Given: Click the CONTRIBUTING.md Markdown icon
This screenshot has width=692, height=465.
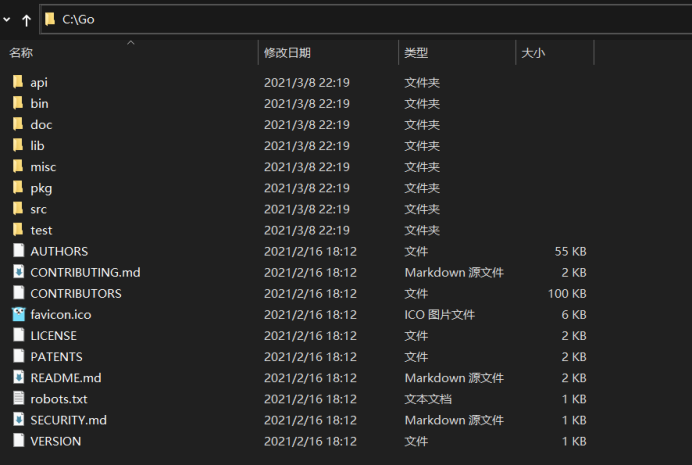Looking at the screenshot, I should [19, 272].
